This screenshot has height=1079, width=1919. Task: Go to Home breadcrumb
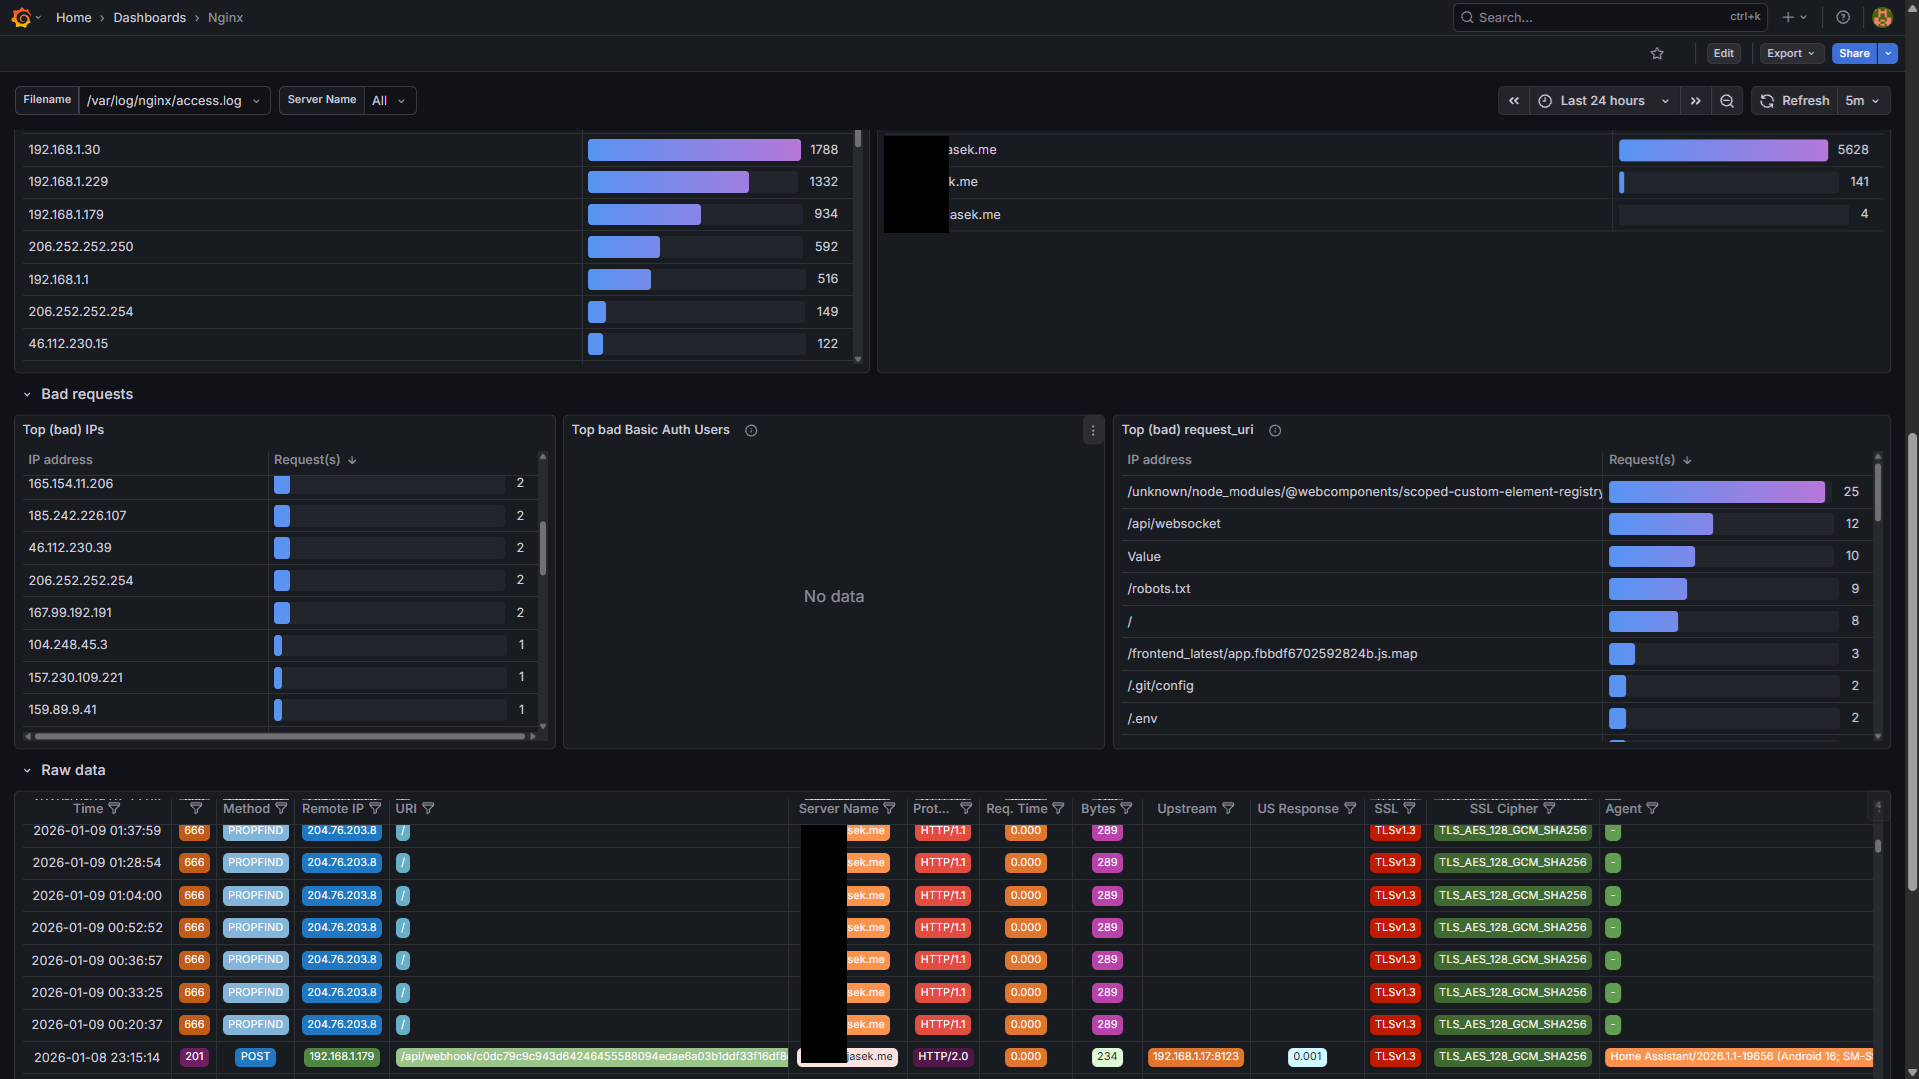coord(73,18)
